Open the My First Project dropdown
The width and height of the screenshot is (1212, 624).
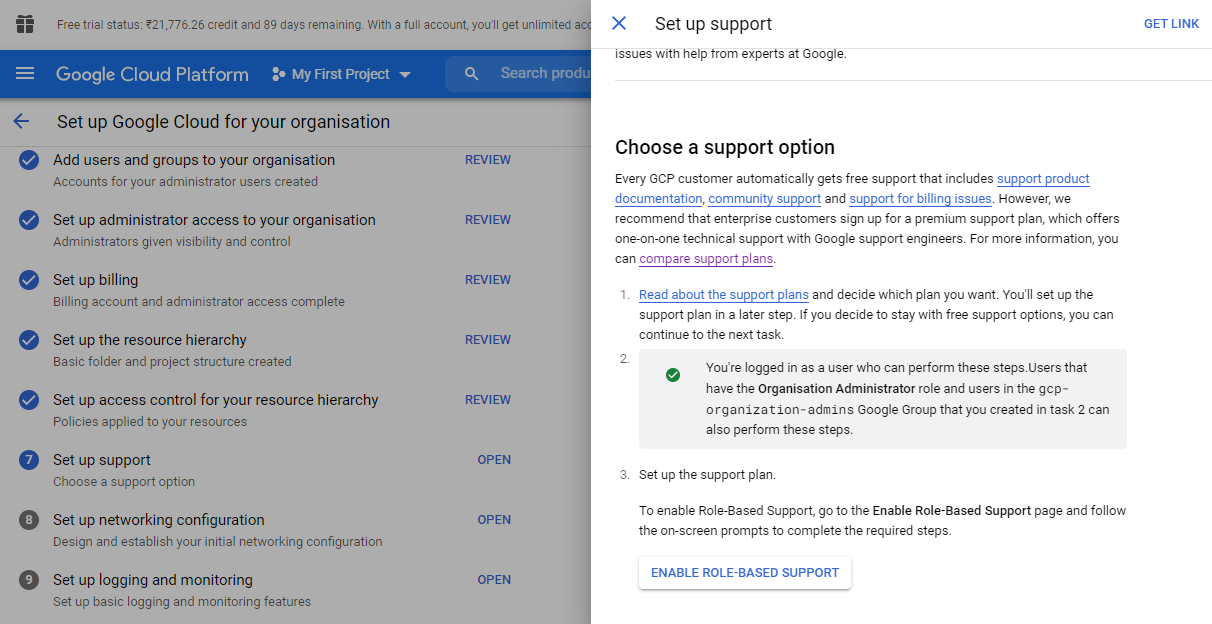342,74
